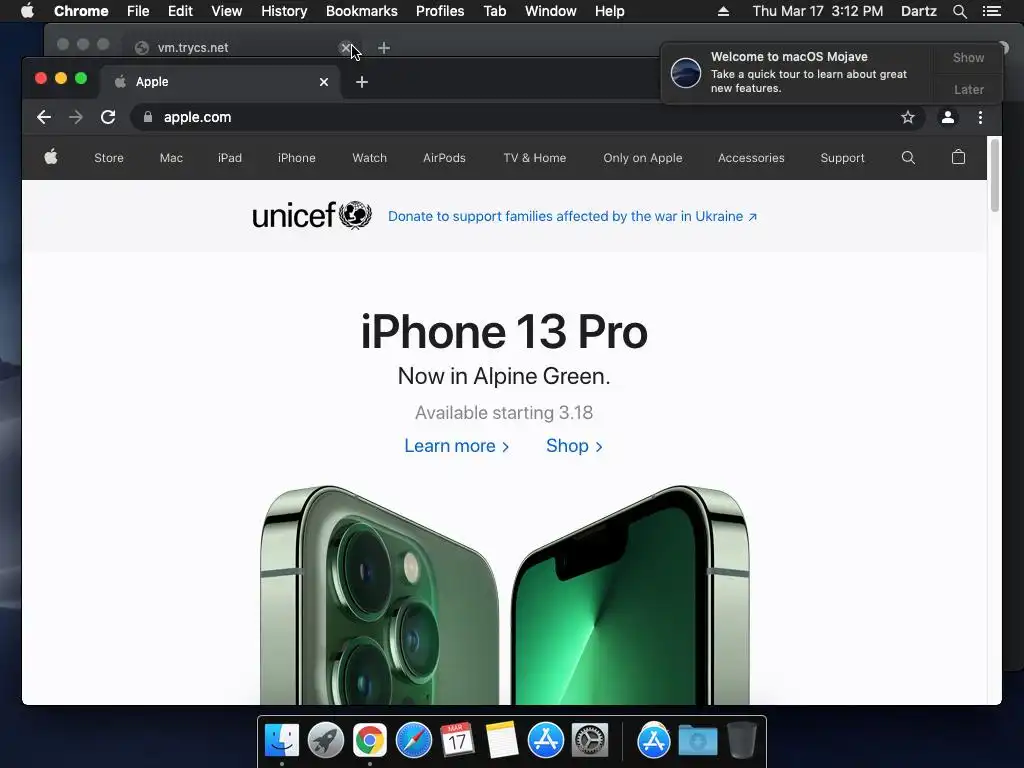The image size is (1024, 768).
Task: Reload the apple.com page
Action: tap(108, 117)
